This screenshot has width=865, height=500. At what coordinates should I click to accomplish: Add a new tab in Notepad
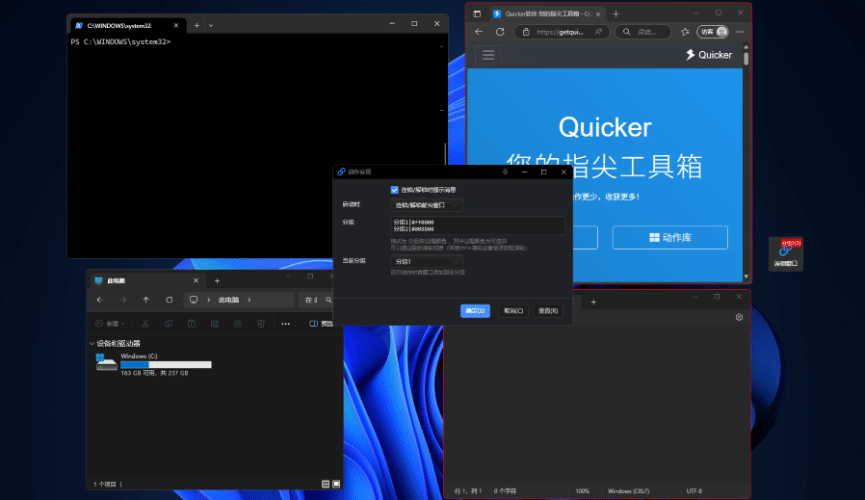(594, 302)
